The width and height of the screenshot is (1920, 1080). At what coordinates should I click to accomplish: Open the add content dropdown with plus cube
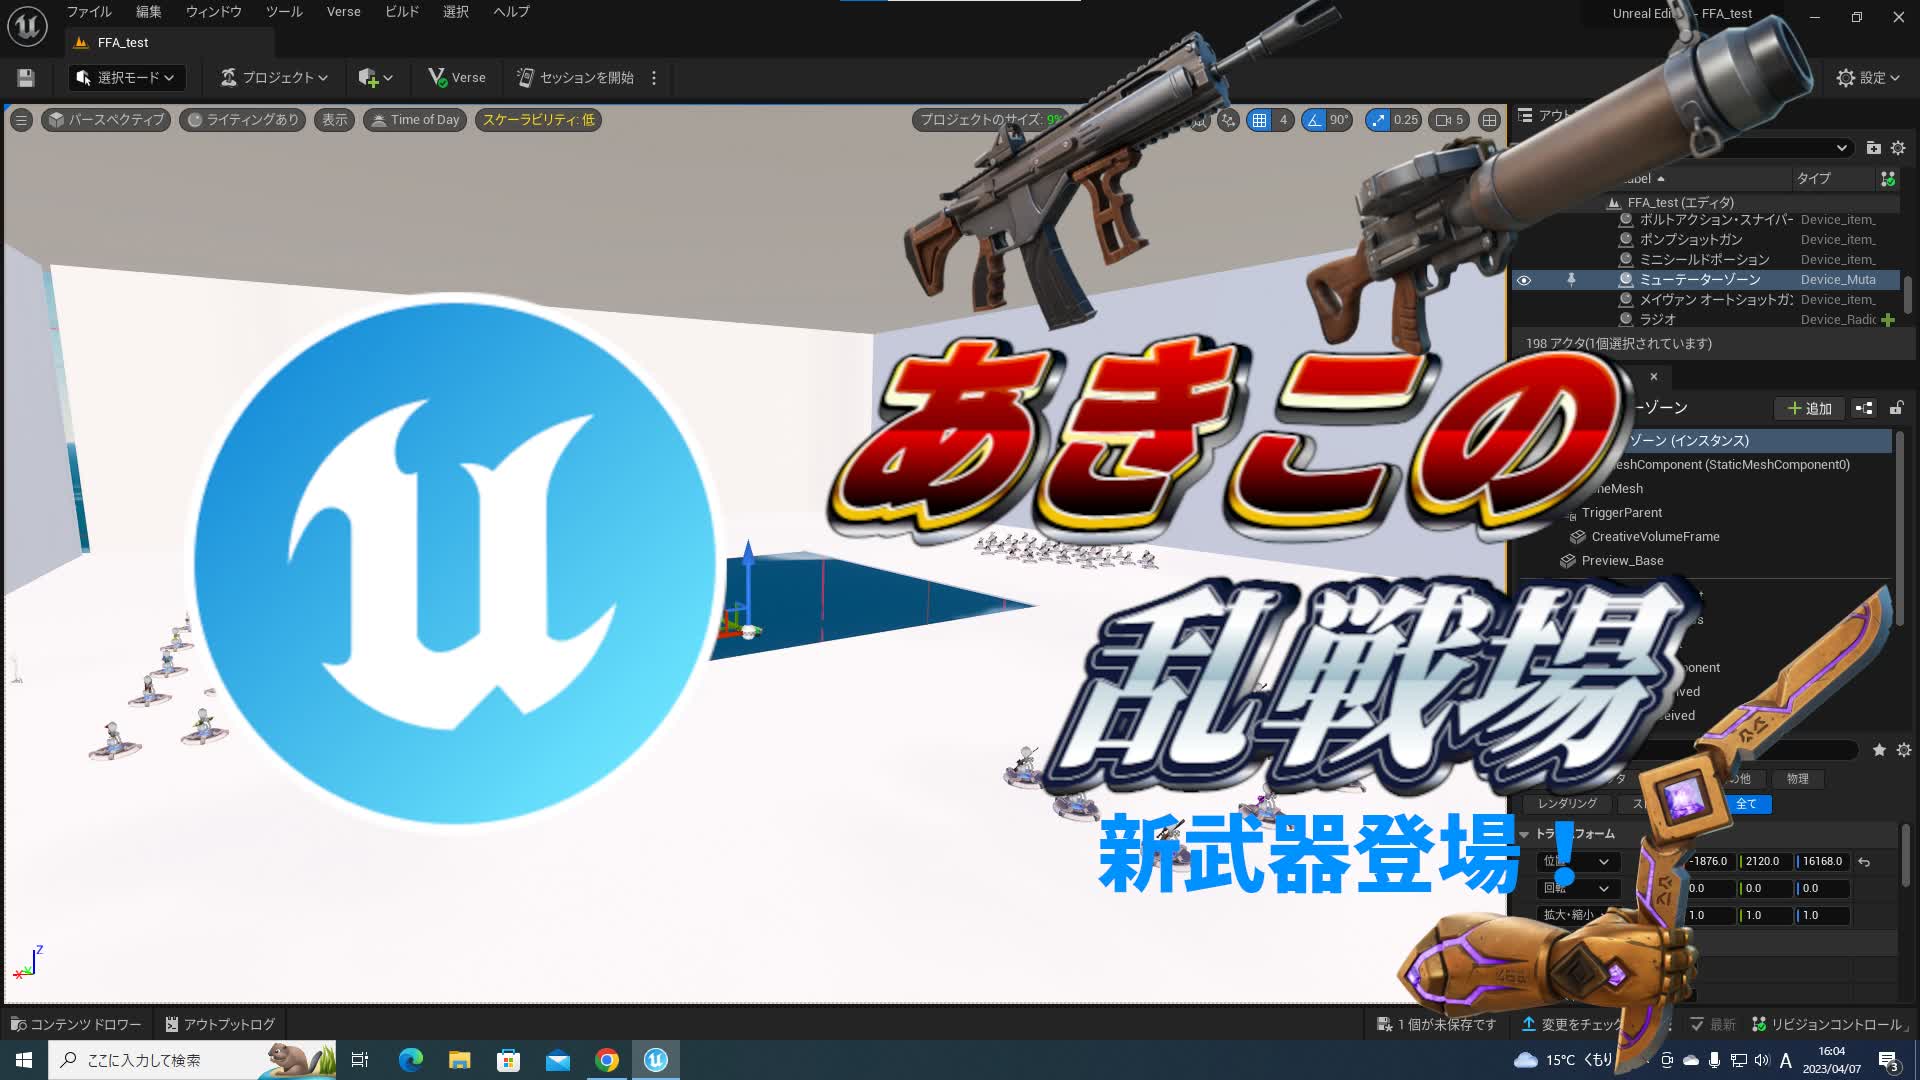click(375, 78)
